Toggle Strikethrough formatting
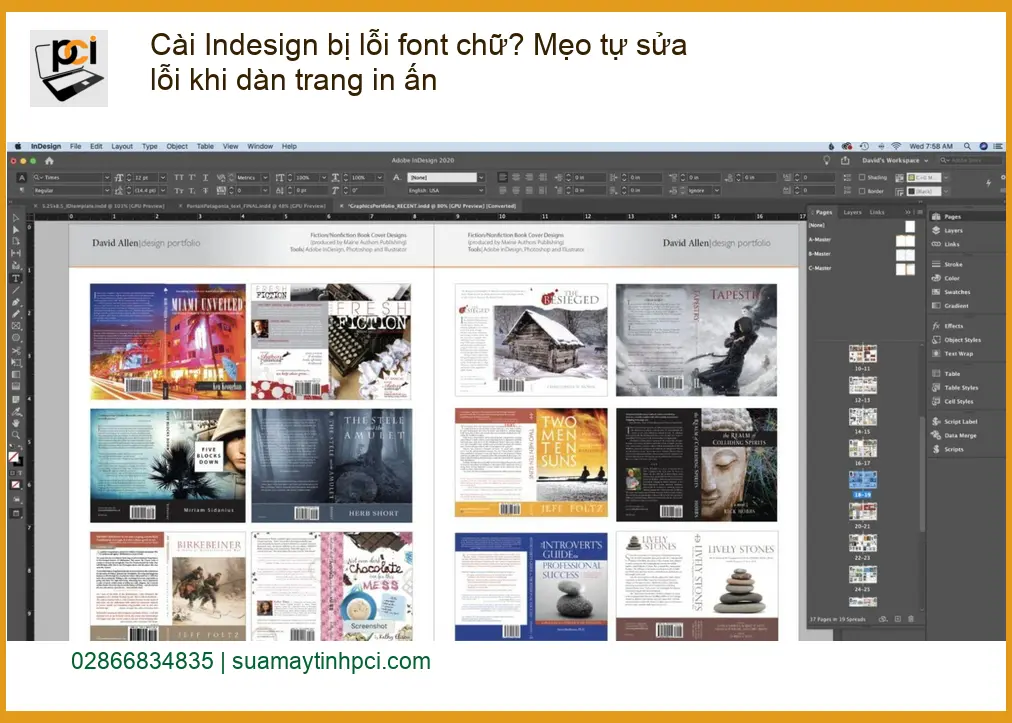This screenshot has height=723, width=1012. point(205,190)
